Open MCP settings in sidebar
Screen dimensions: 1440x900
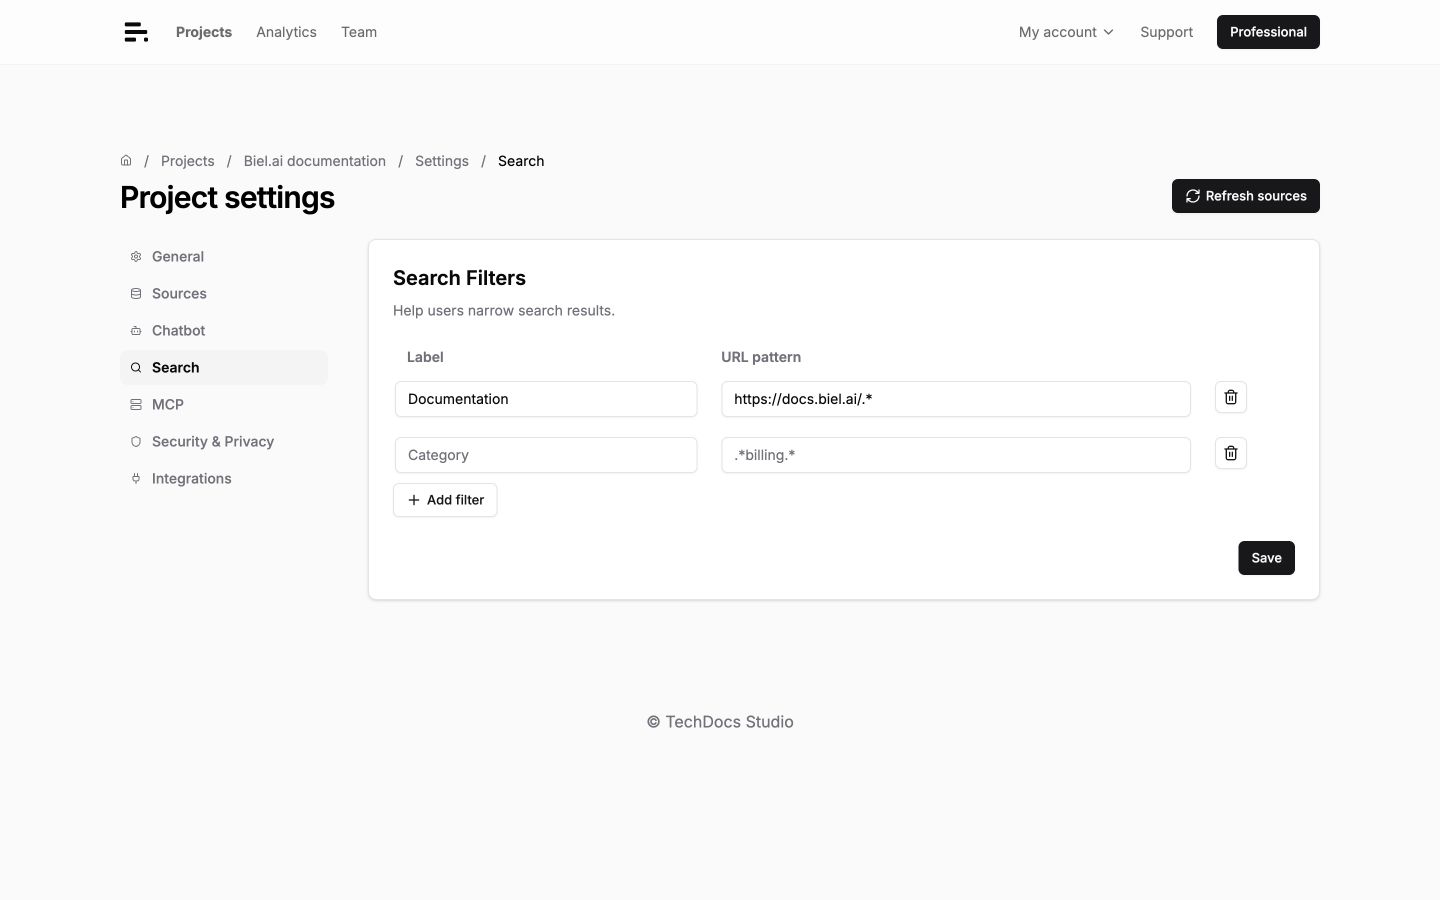click(x=224, y=404)
